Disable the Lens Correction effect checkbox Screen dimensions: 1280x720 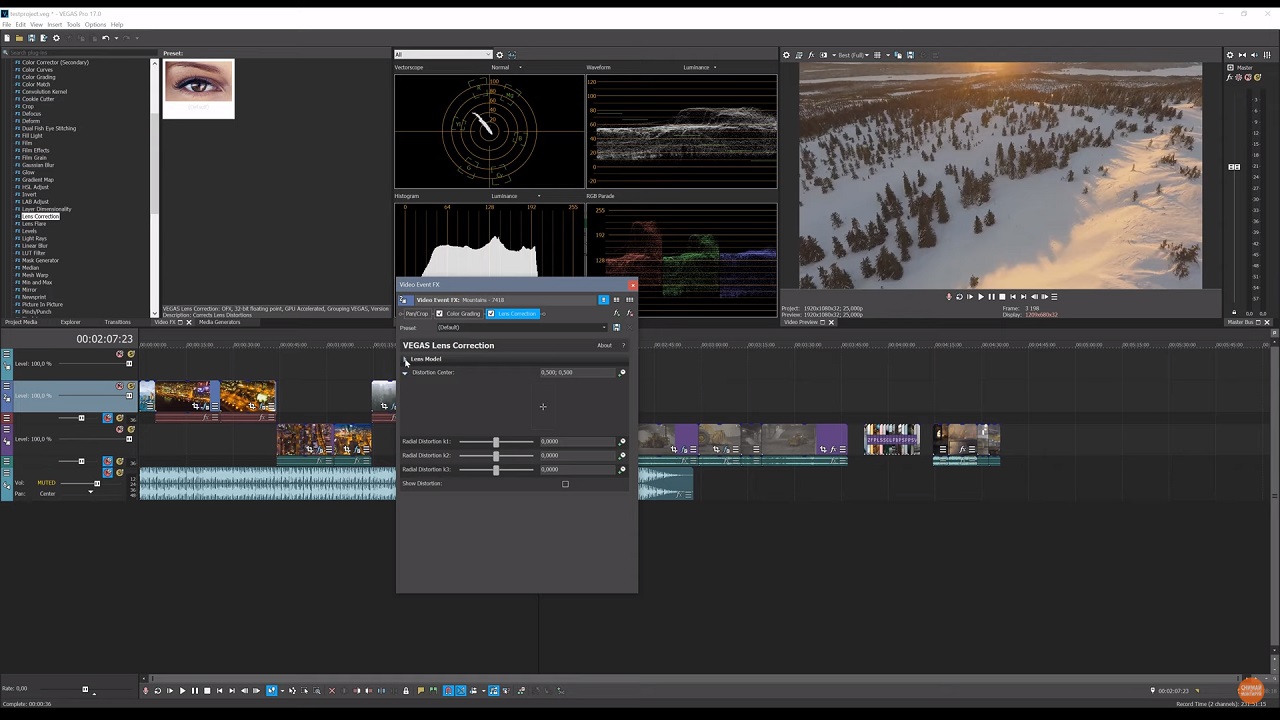(x=491, y=314)
